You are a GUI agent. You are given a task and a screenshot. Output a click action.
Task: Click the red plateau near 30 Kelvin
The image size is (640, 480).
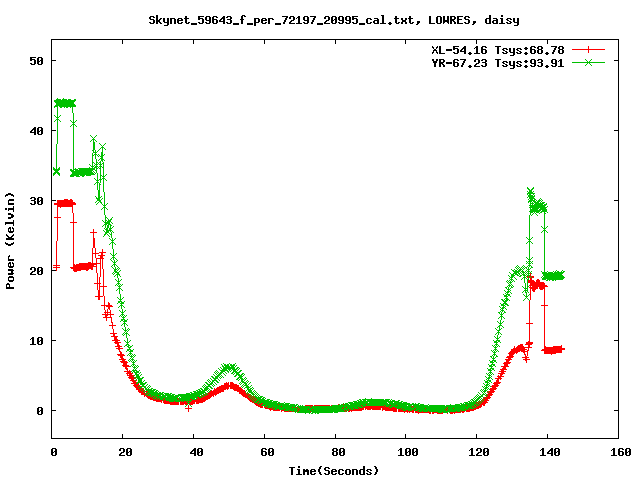[65, 203]
